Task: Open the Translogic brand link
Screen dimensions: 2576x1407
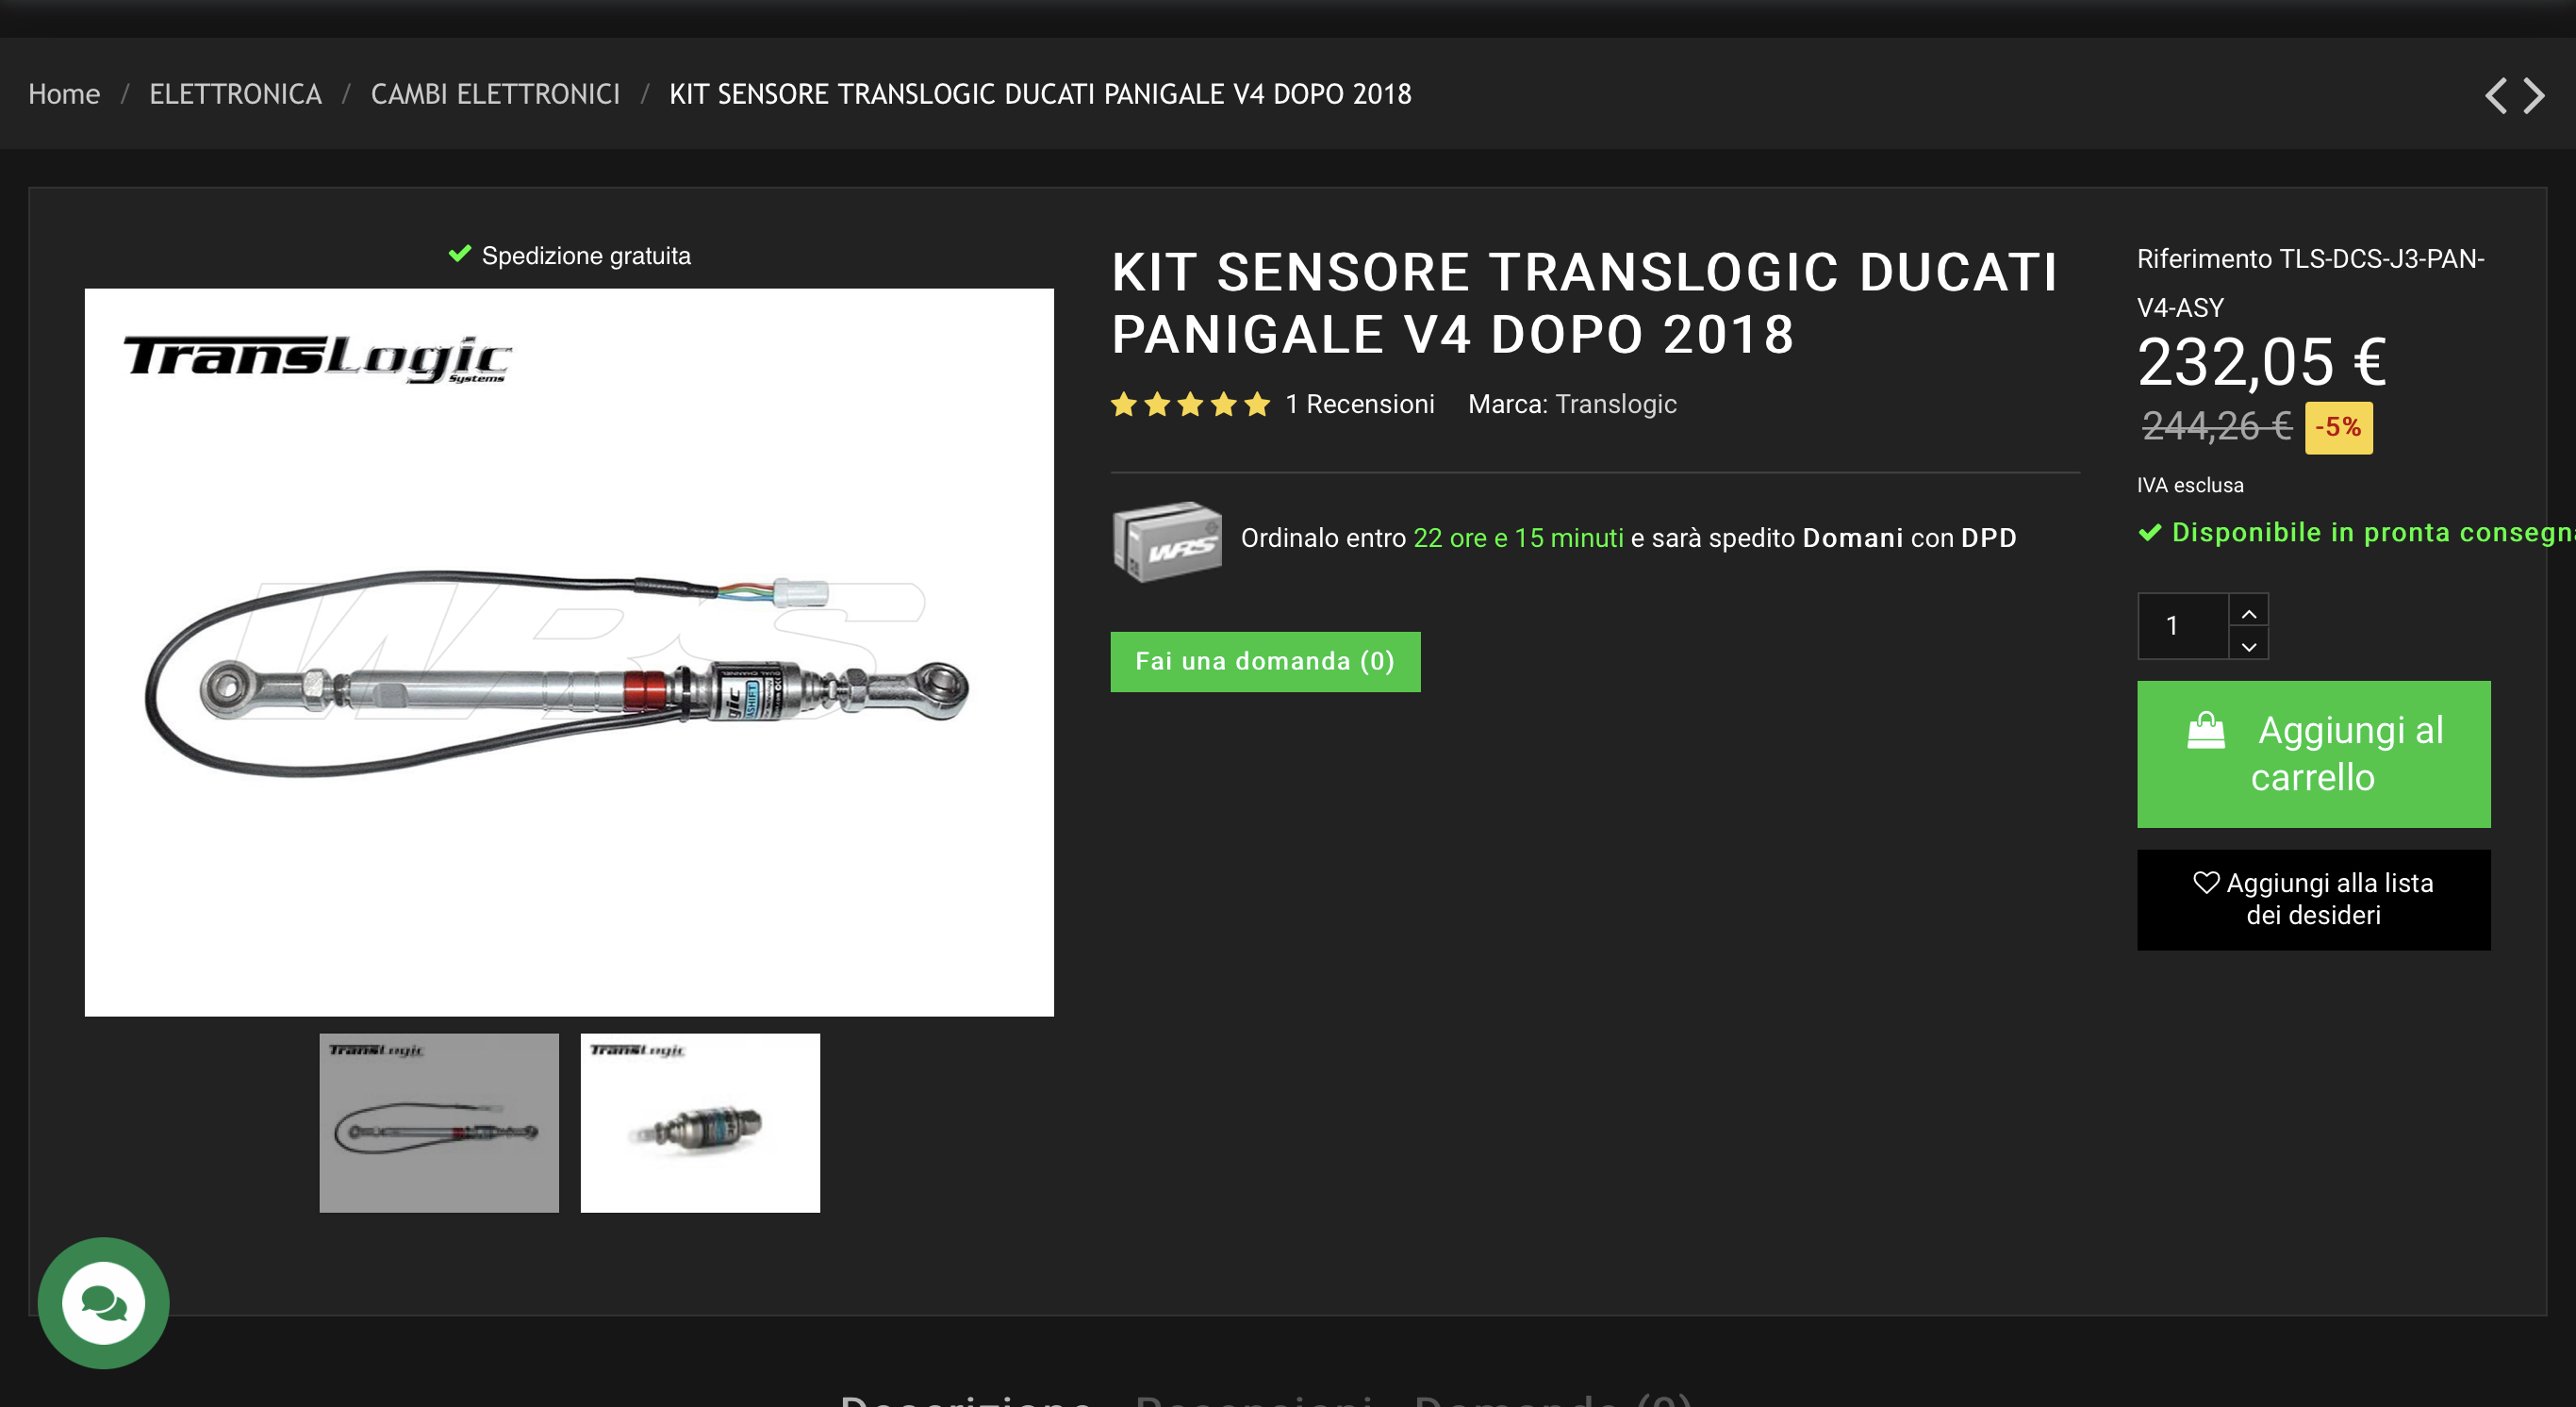Action: (1615, 404)
